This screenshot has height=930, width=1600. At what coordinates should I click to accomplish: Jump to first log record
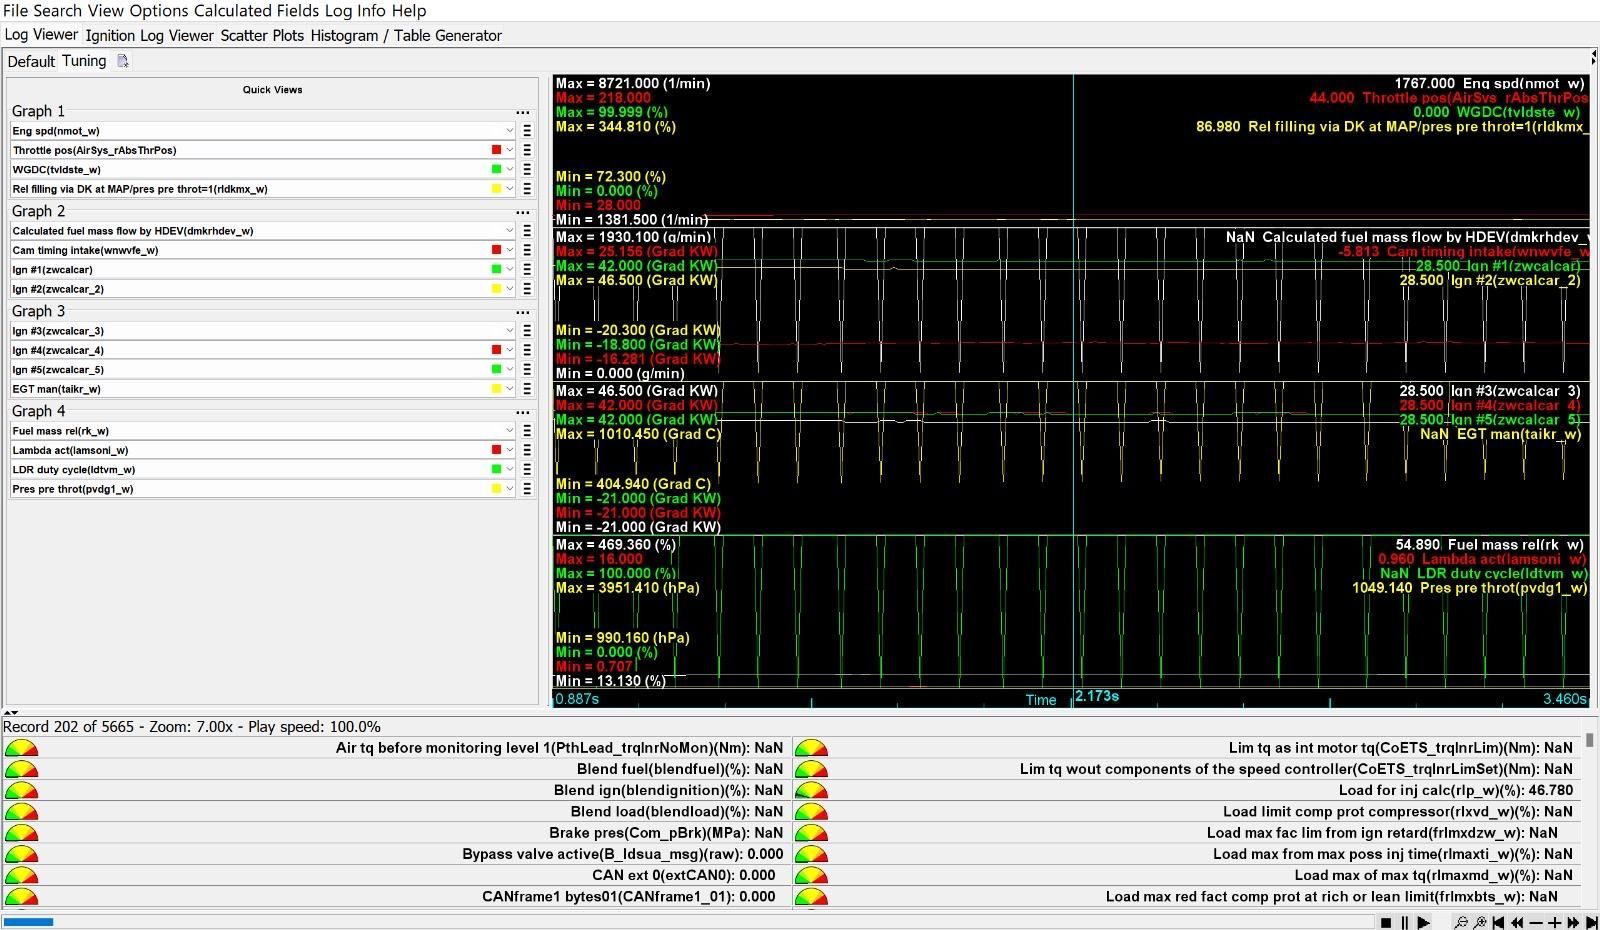tap(1498, 922)
